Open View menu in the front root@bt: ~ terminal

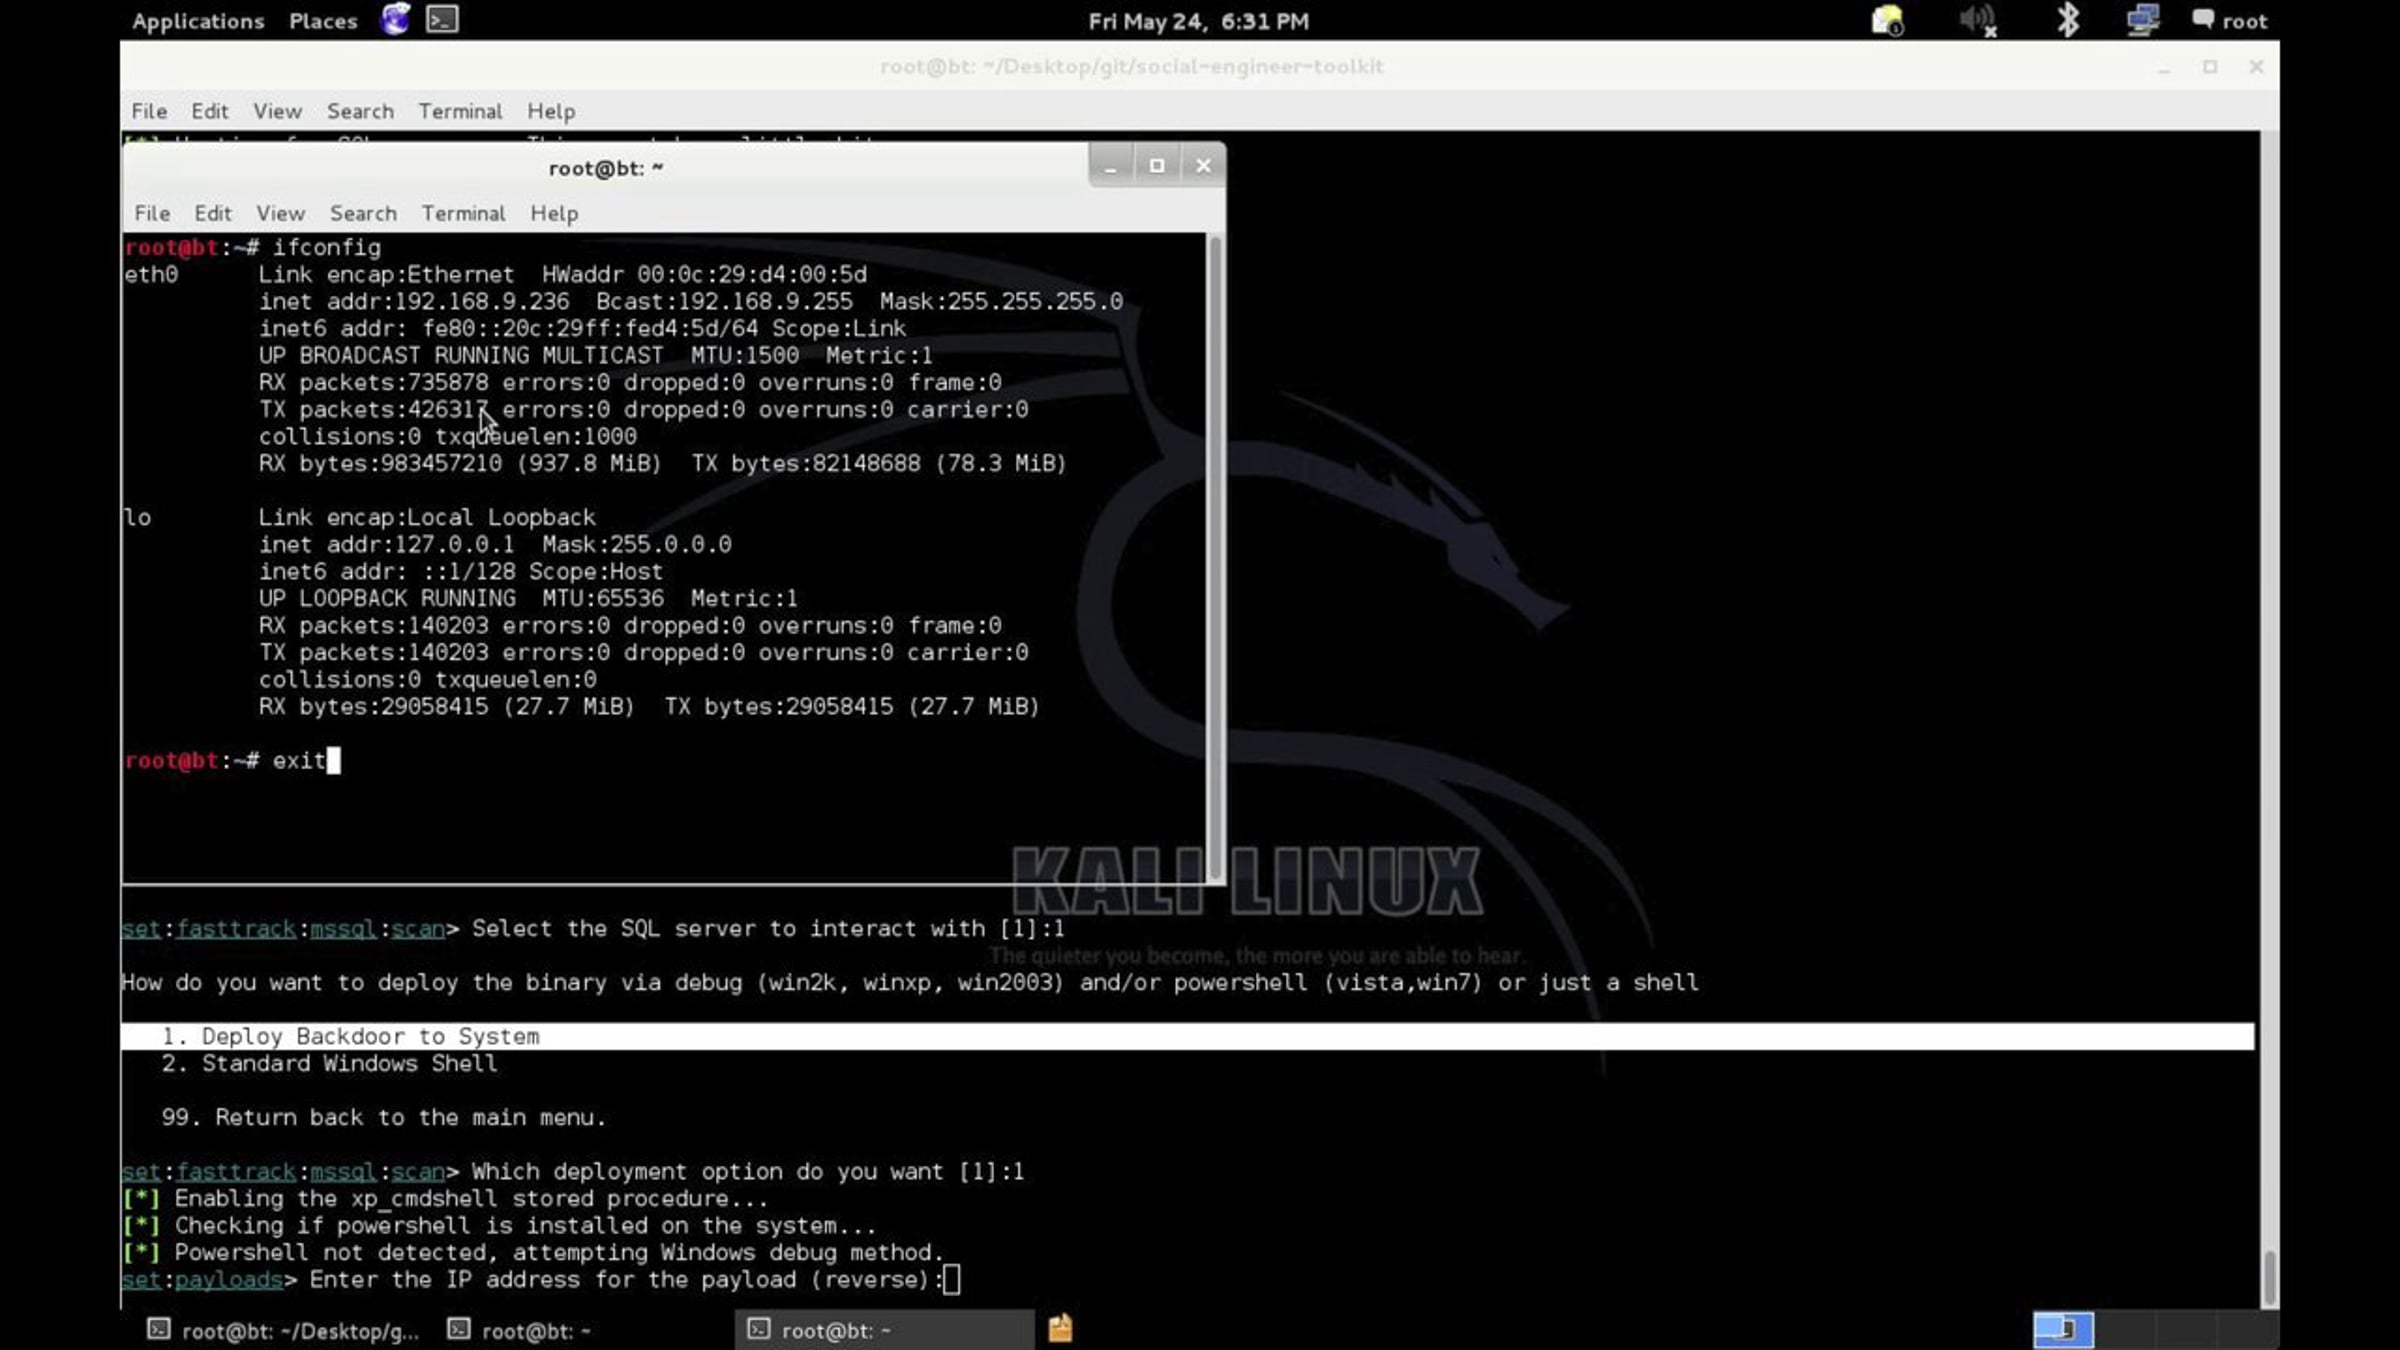(x=280, y=213)
